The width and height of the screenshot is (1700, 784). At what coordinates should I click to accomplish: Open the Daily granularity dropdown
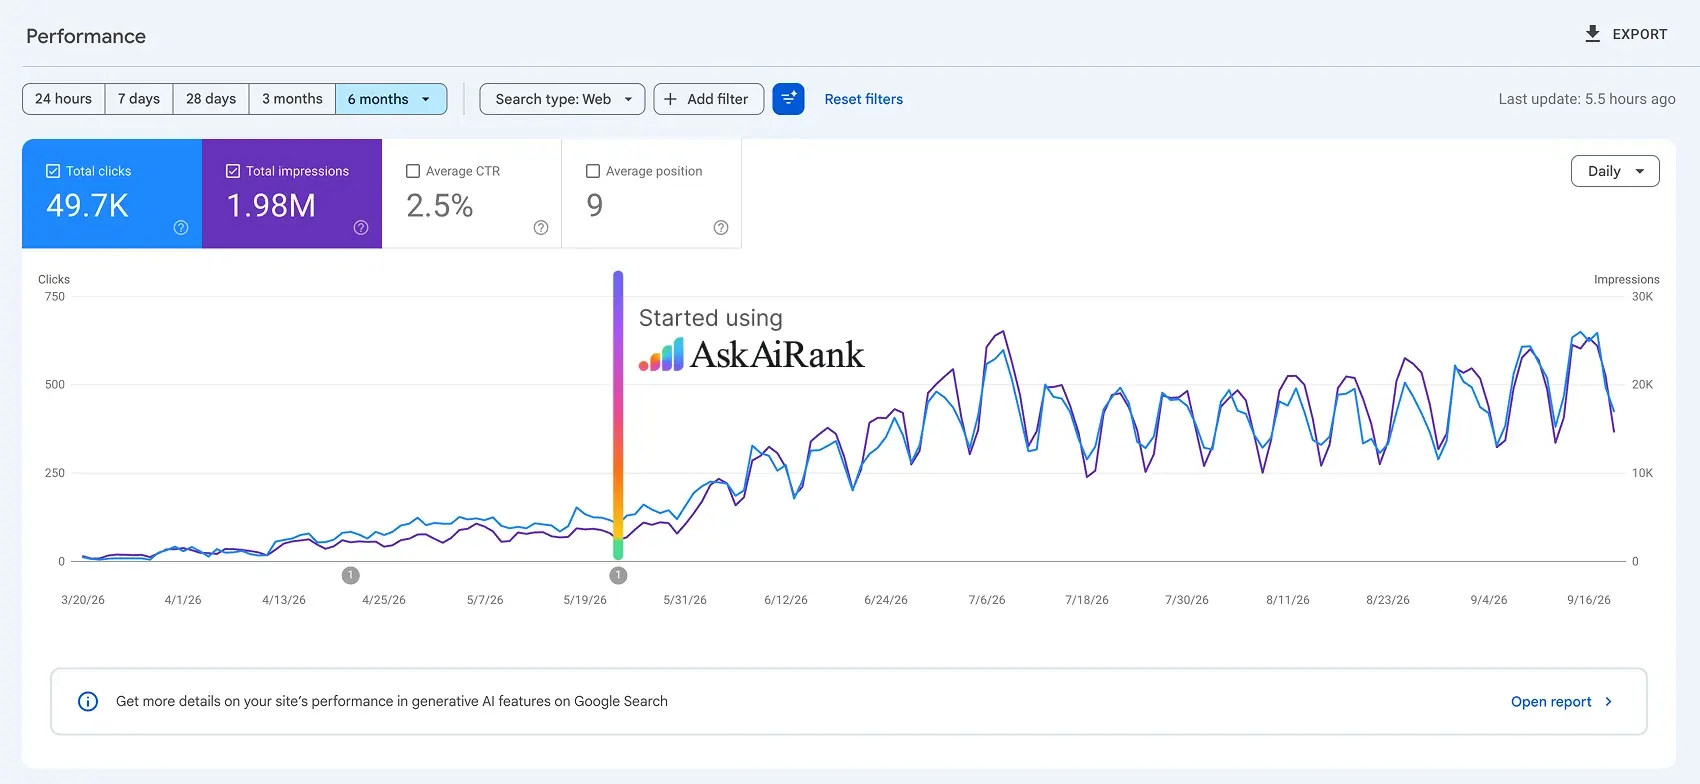1615,171
